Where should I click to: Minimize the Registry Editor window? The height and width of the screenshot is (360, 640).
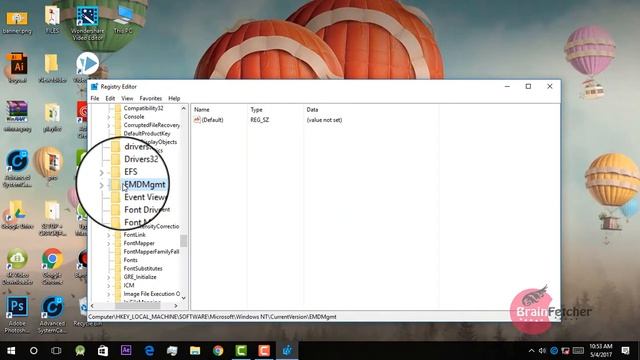pos(507,87)
